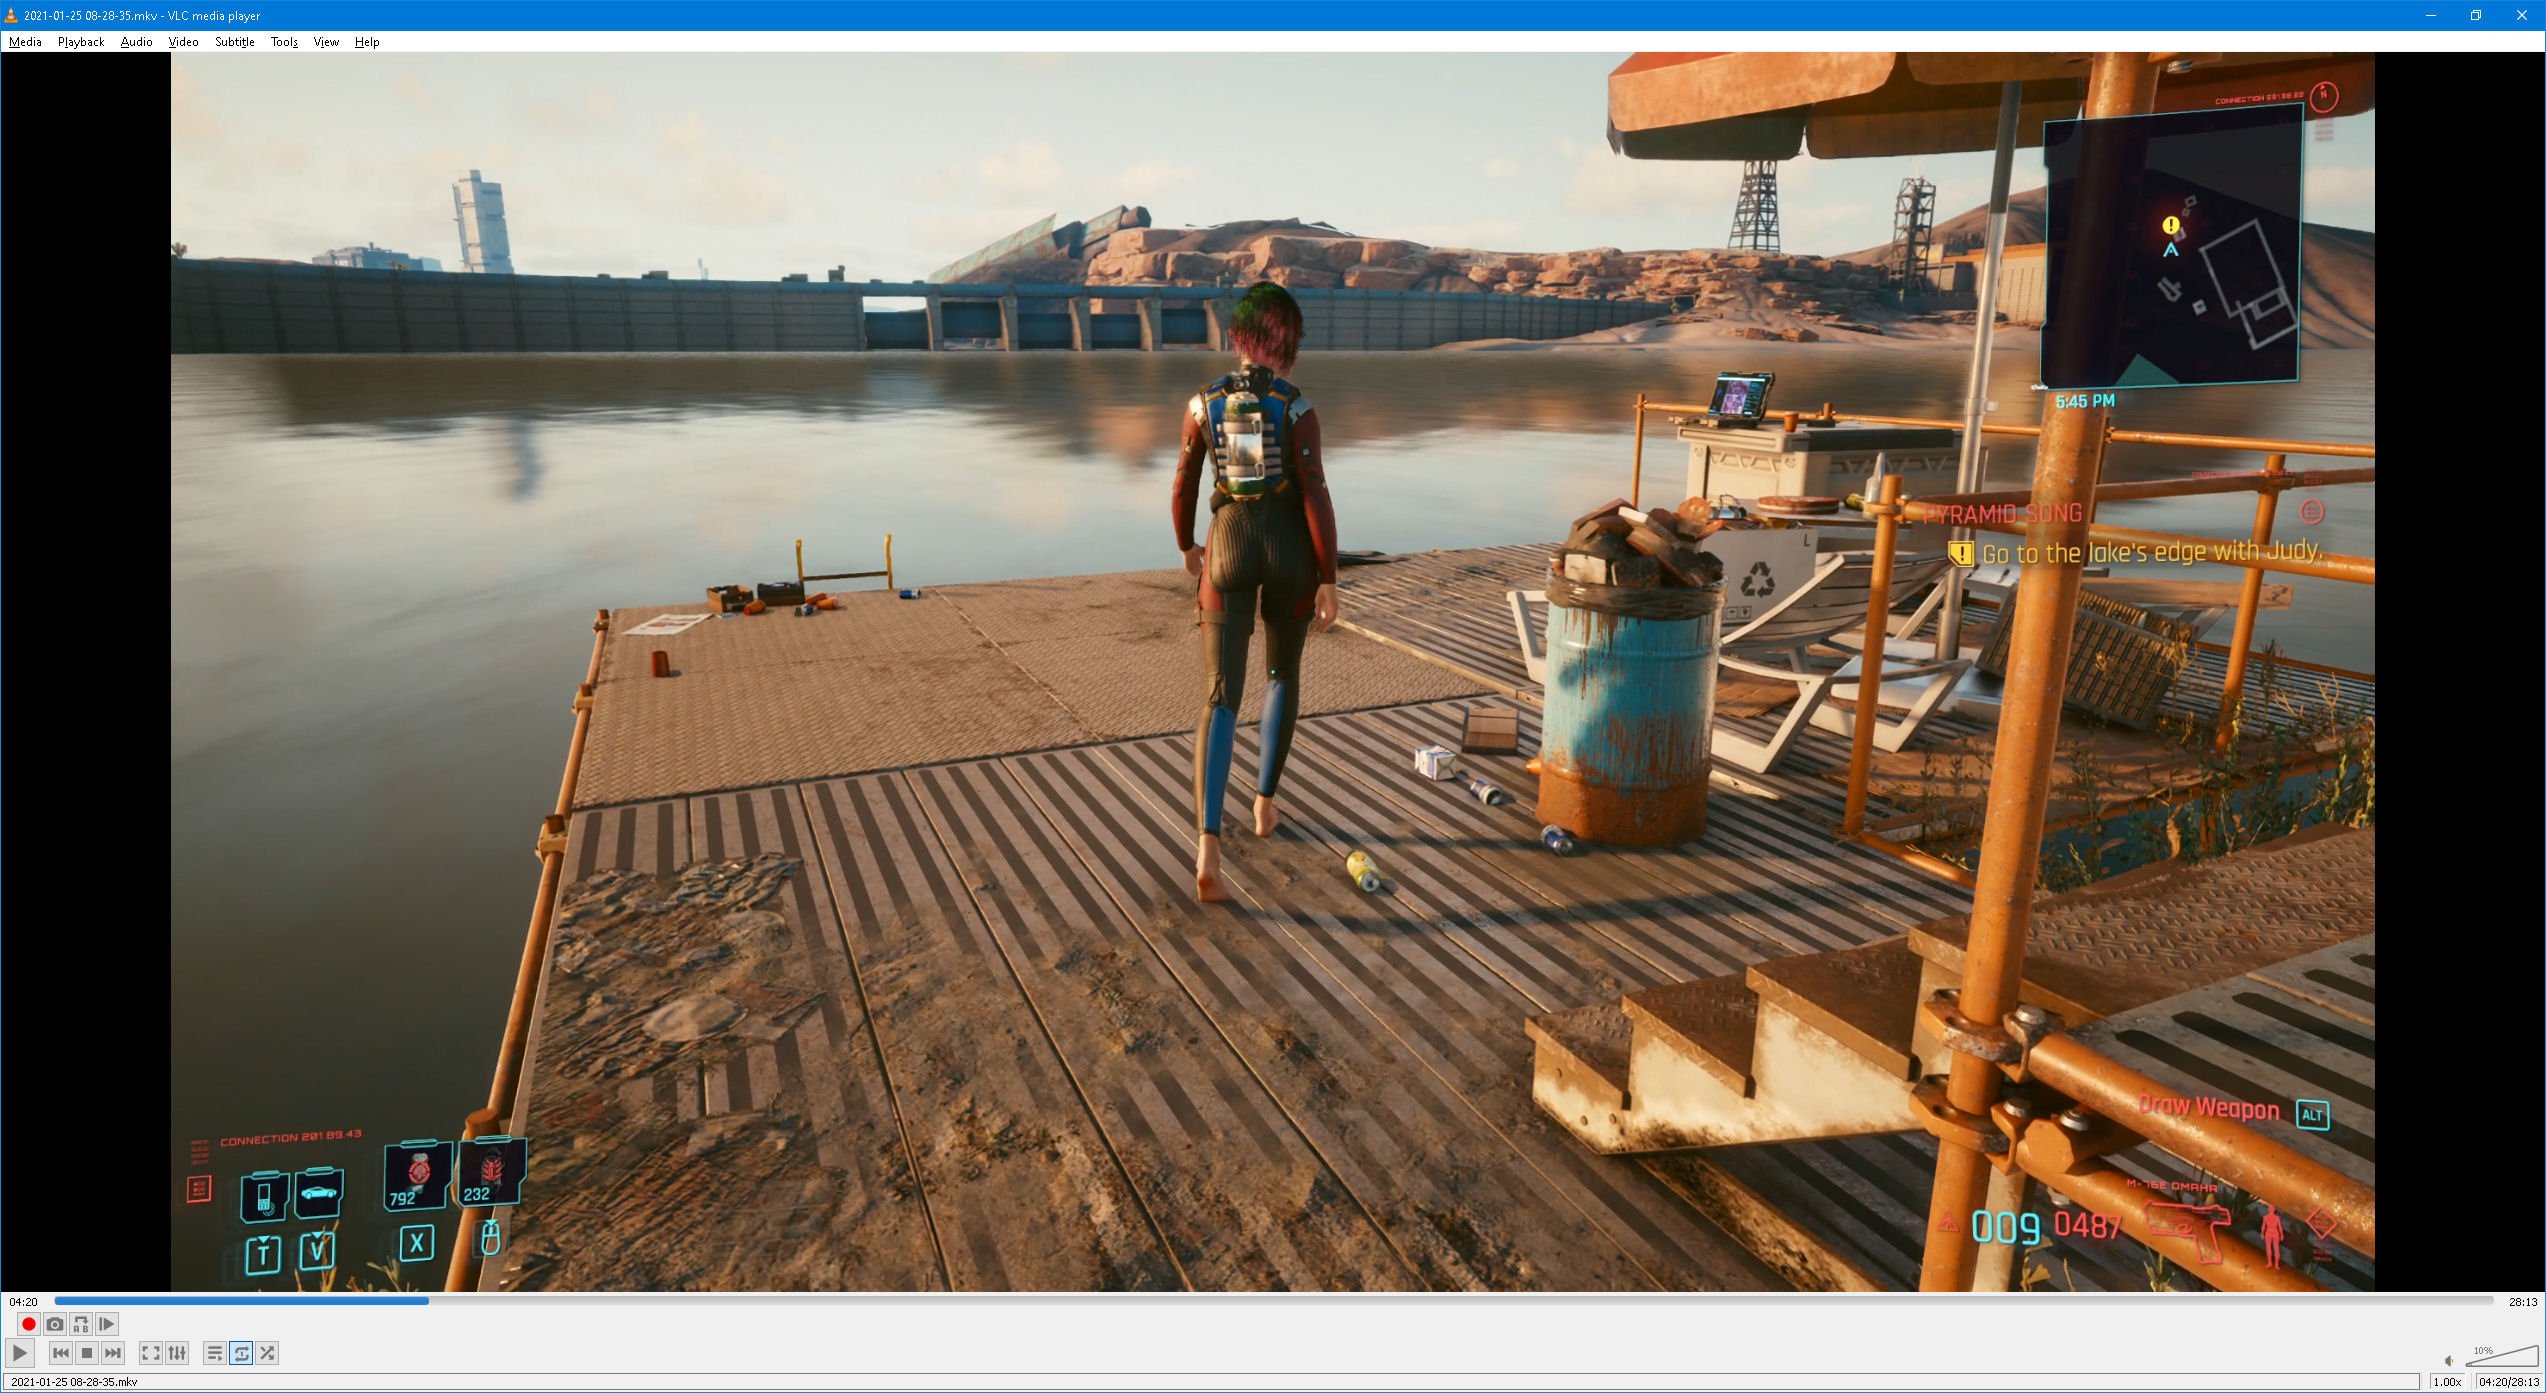This screenshot has height=1393, width=2546.
Task: Click the VLC cone icon in title bar
Action: (11, 15)
